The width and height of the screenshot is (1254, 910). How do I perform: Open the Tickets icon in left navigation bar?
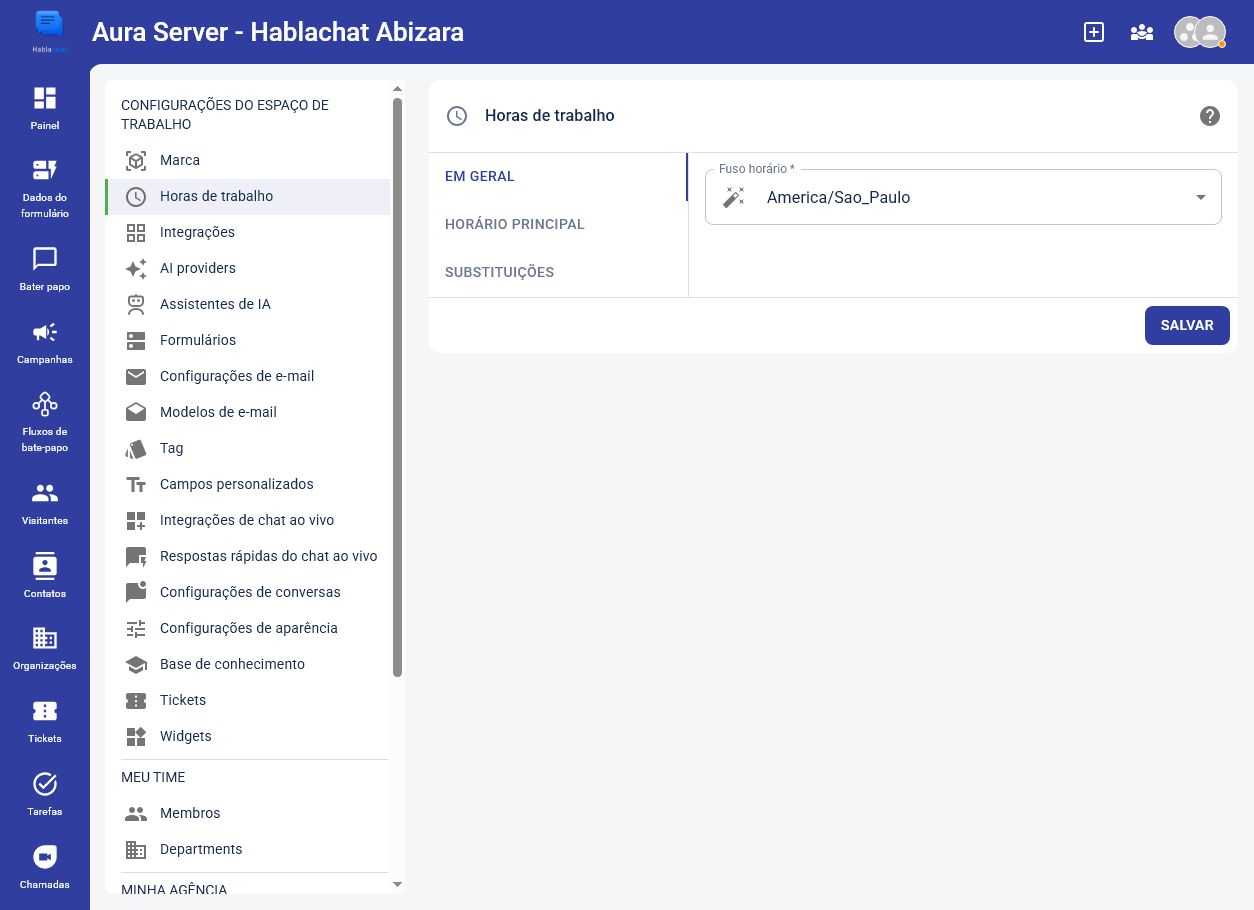pyautogui.click(x=45, y=711)
